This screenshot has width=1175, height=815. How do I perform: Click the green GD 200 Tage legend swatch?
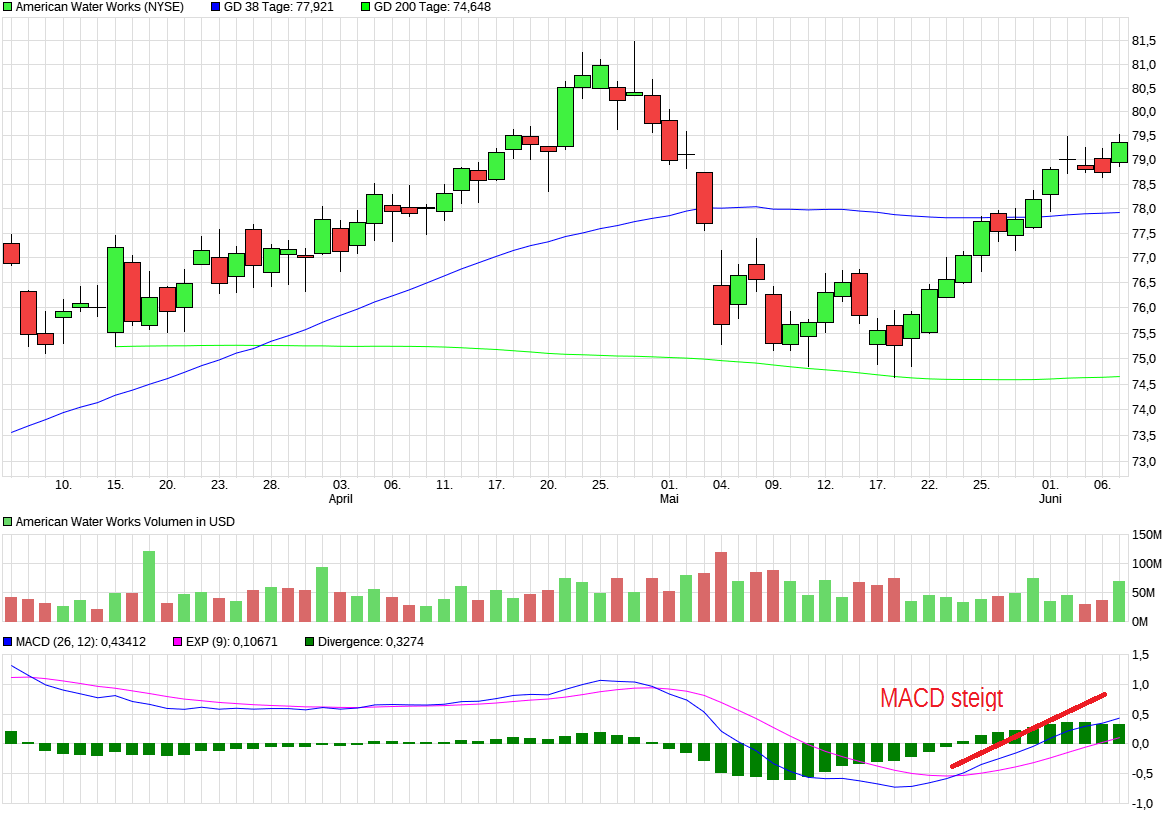pyautogui.click(x=366, y=7)
